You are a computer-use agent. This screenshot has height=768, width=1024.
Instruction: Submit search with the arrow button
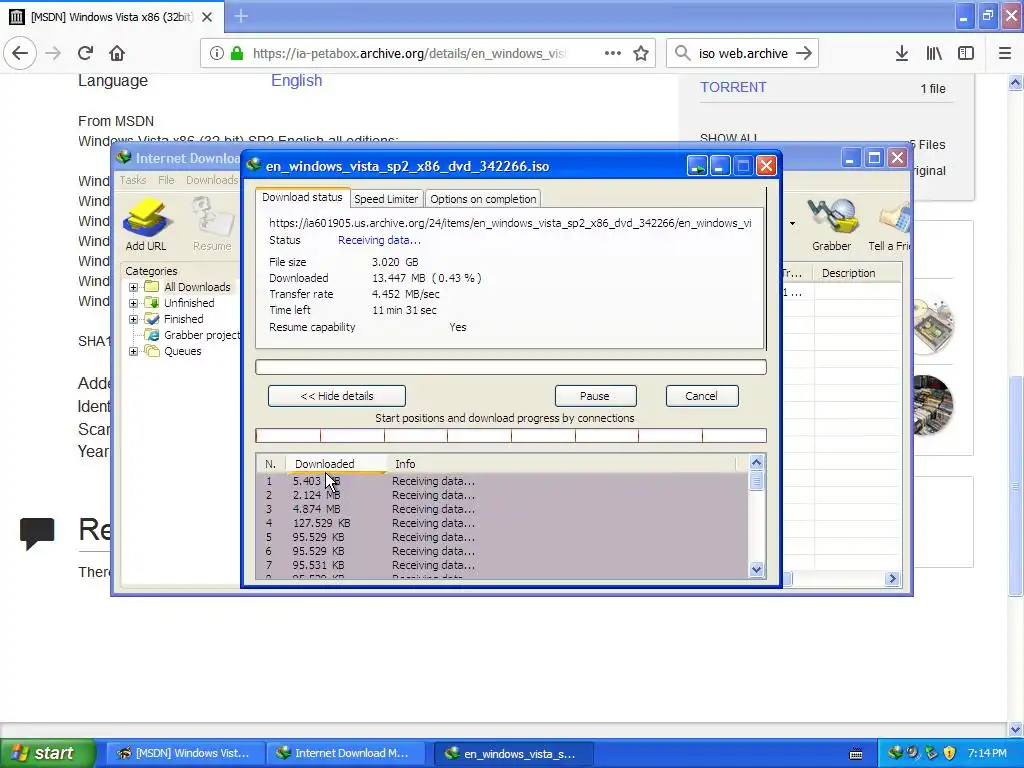point(804,54)
